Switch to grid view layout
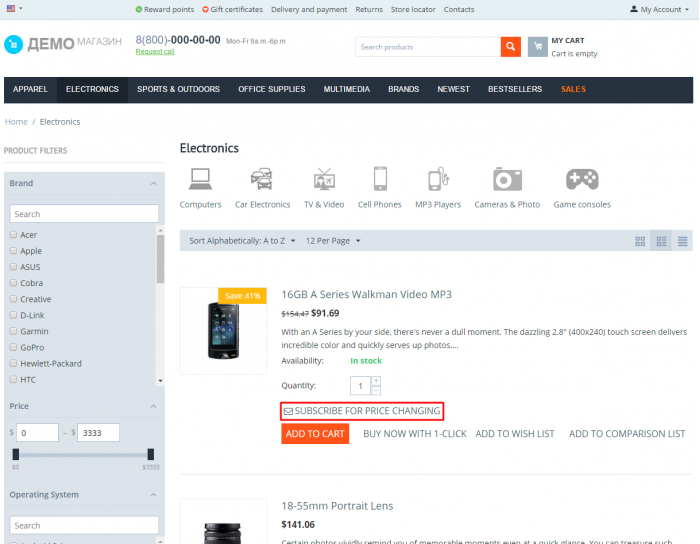The width and height of the screenshot is (700, 544). click(x=640, y=241)
